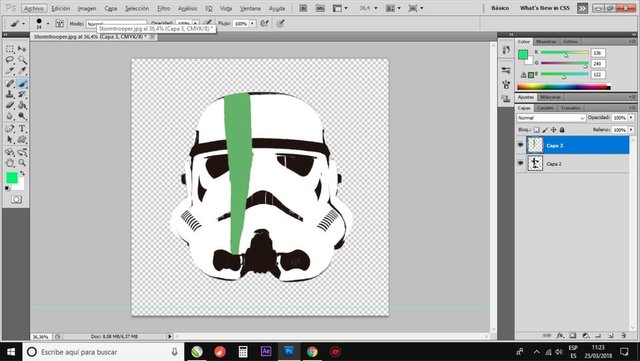Select the Pen tool
Screen dimensions: 640x361
pos(10,129)
